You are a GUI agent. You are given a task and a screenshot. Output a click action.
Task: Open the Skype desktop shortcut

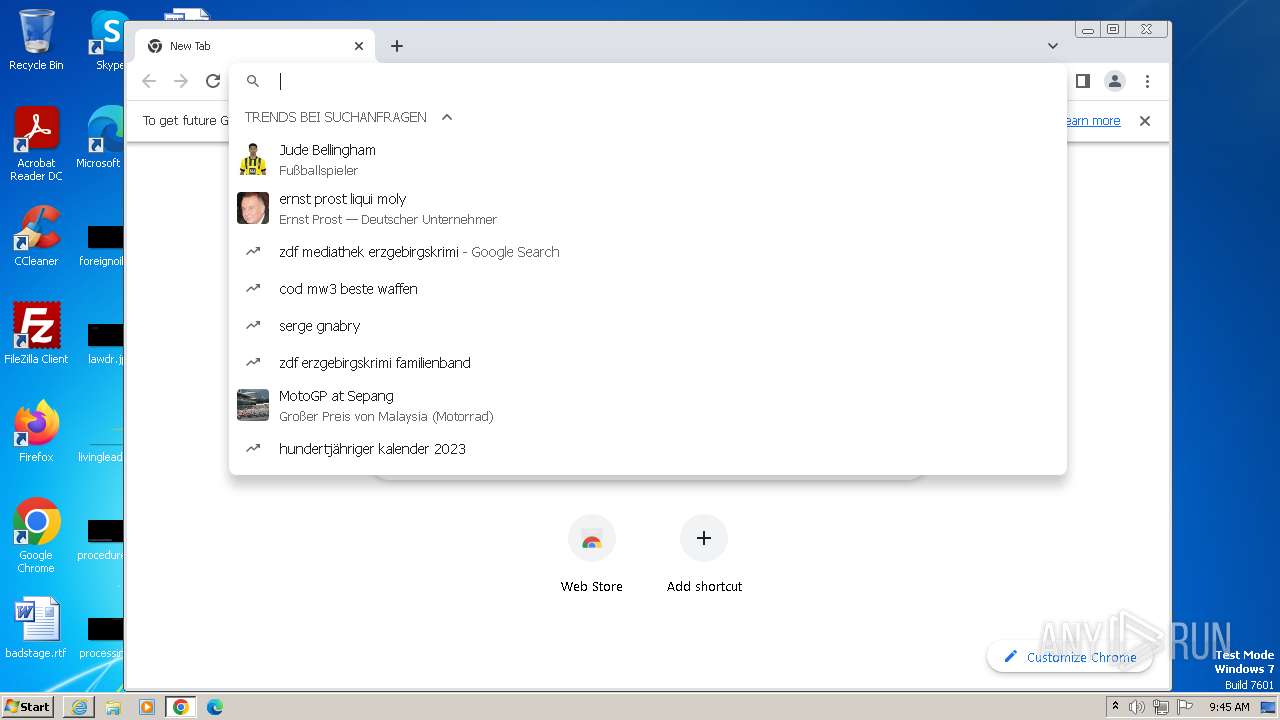[x=107, y=40]
